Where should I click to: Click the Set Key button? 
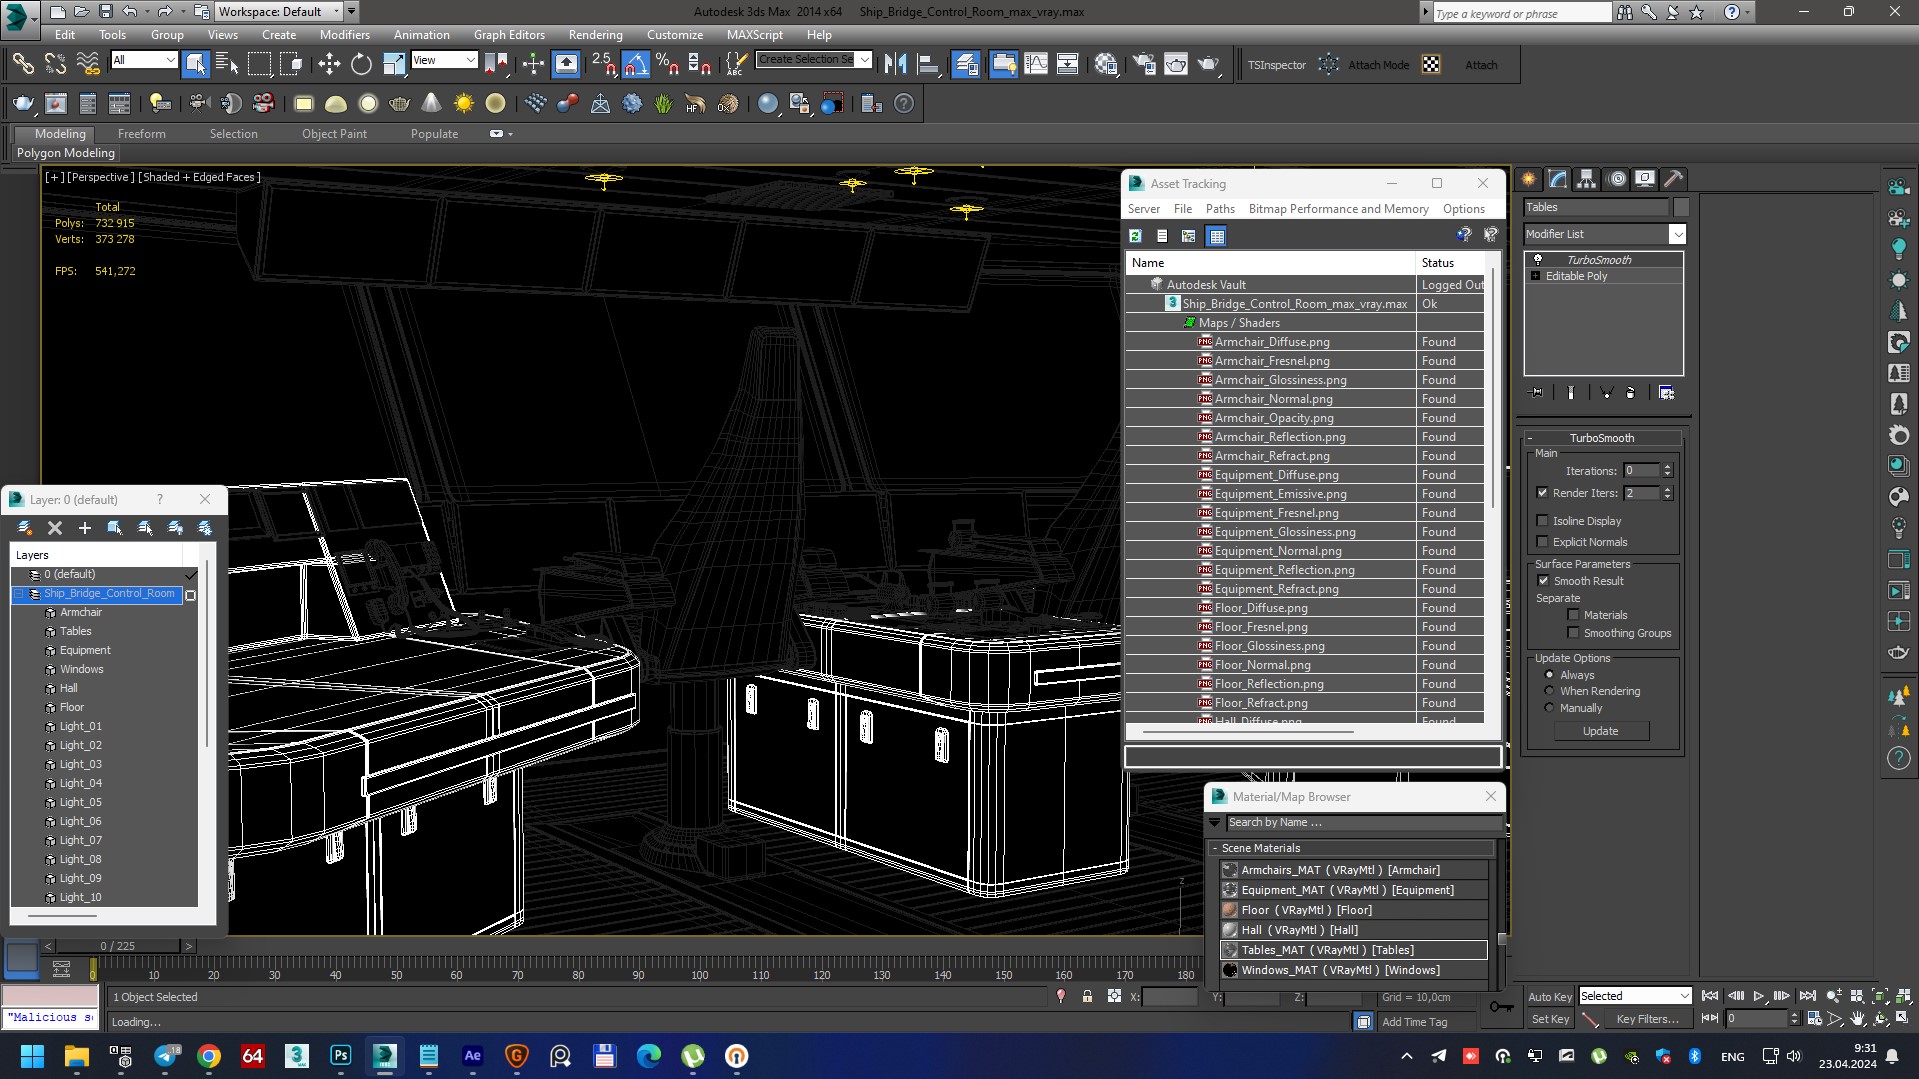pos(1550,1019)
